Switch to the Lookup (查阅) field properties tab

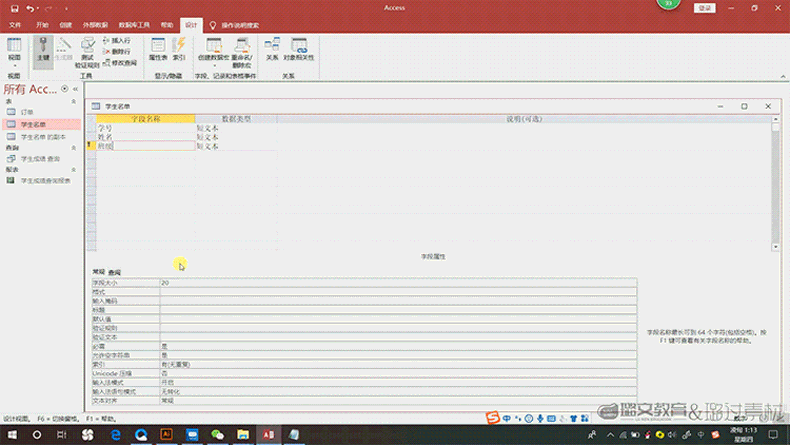[115, 272]
